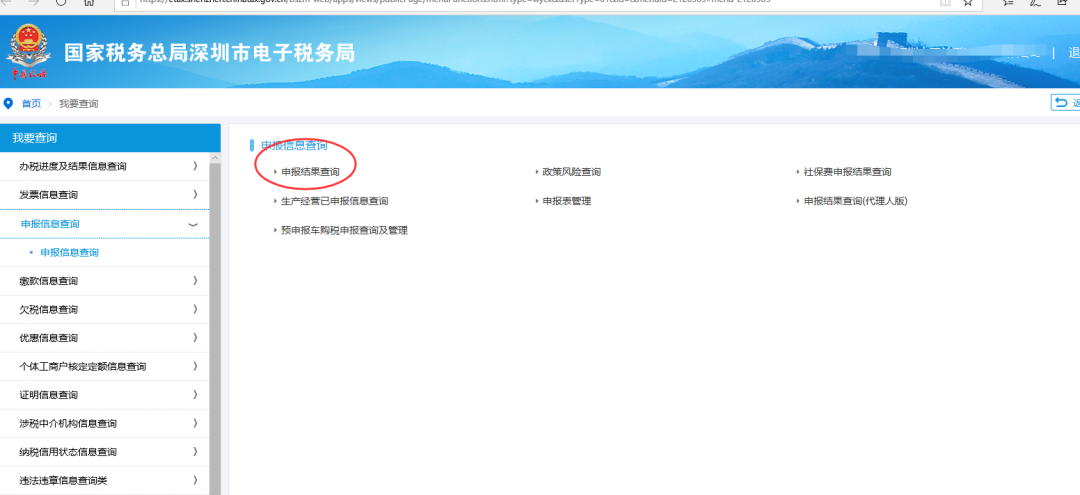Click the sidebar vertical scrollbar track
This screenshot has height=495, width=1080.
pos(215,329)
